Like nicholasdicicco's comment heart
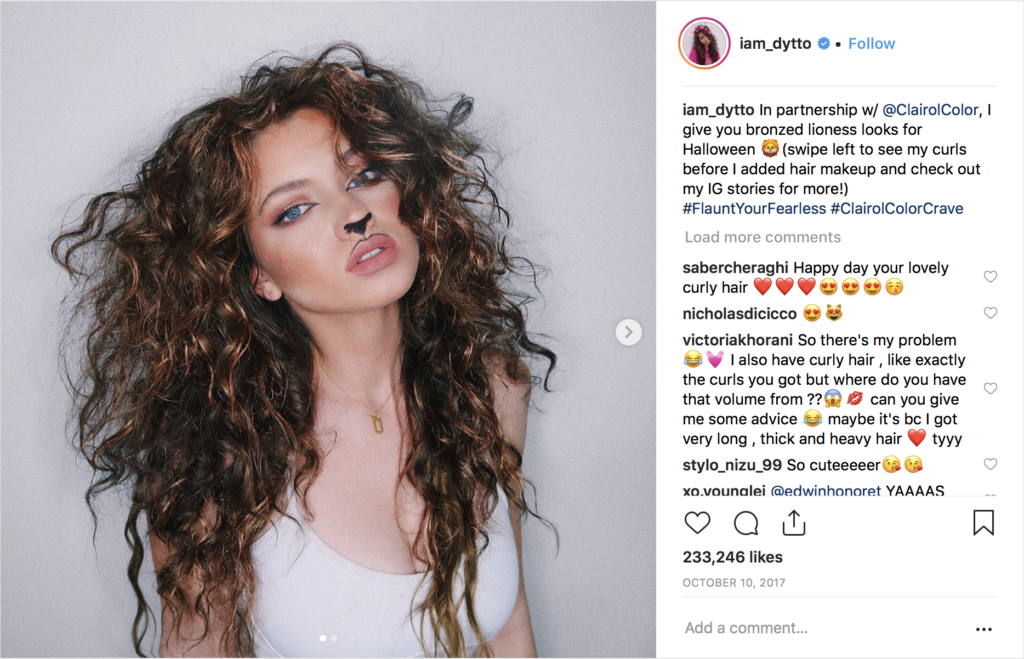Image resolution: width=1024 pixels, height=659 pixels. click(x=990, y=313)
